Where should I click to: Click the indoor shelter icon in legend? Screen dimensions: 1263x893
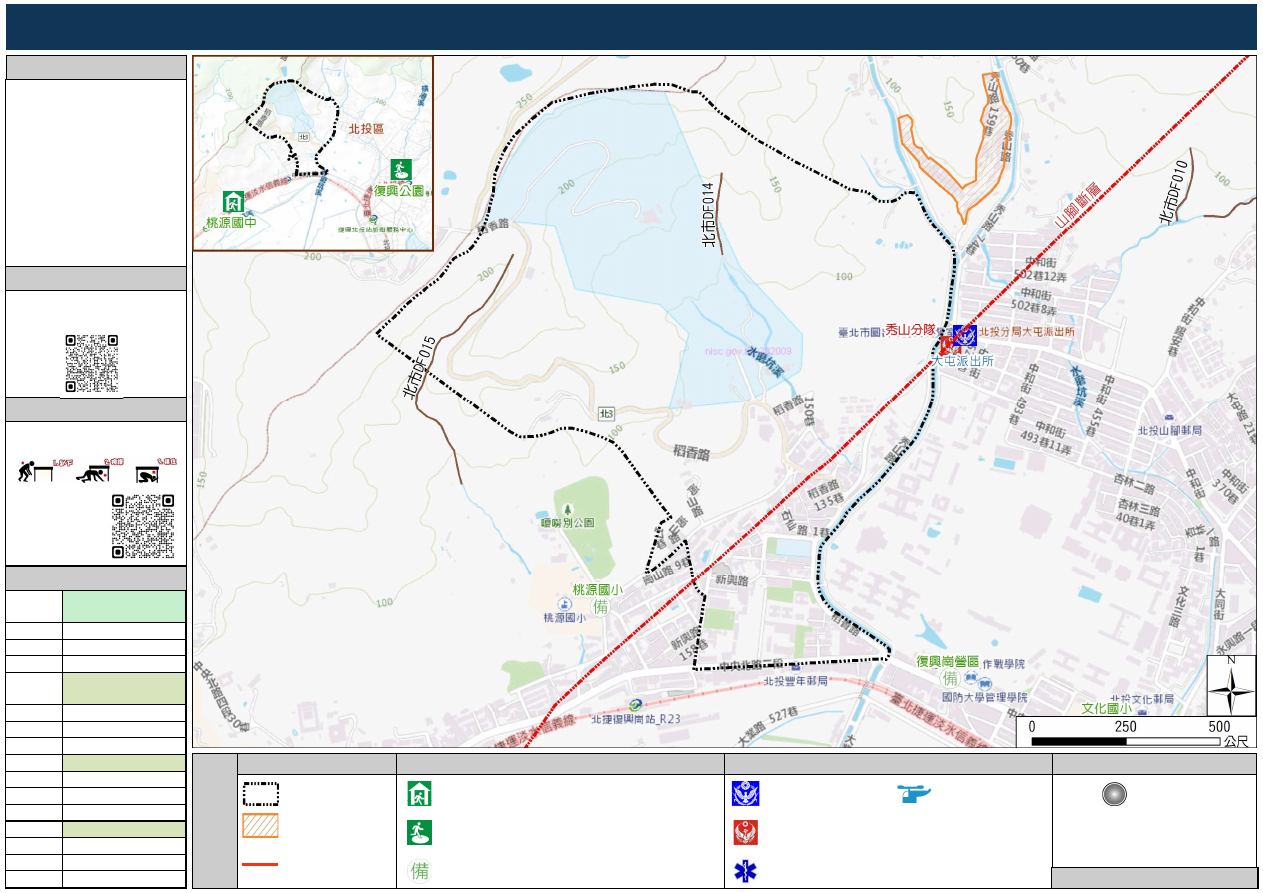coord(419,796)
